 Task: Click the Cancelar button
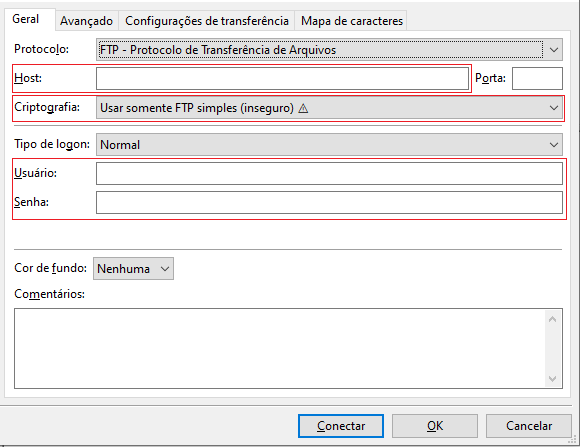pyautogui.click(x=529, y=426)
